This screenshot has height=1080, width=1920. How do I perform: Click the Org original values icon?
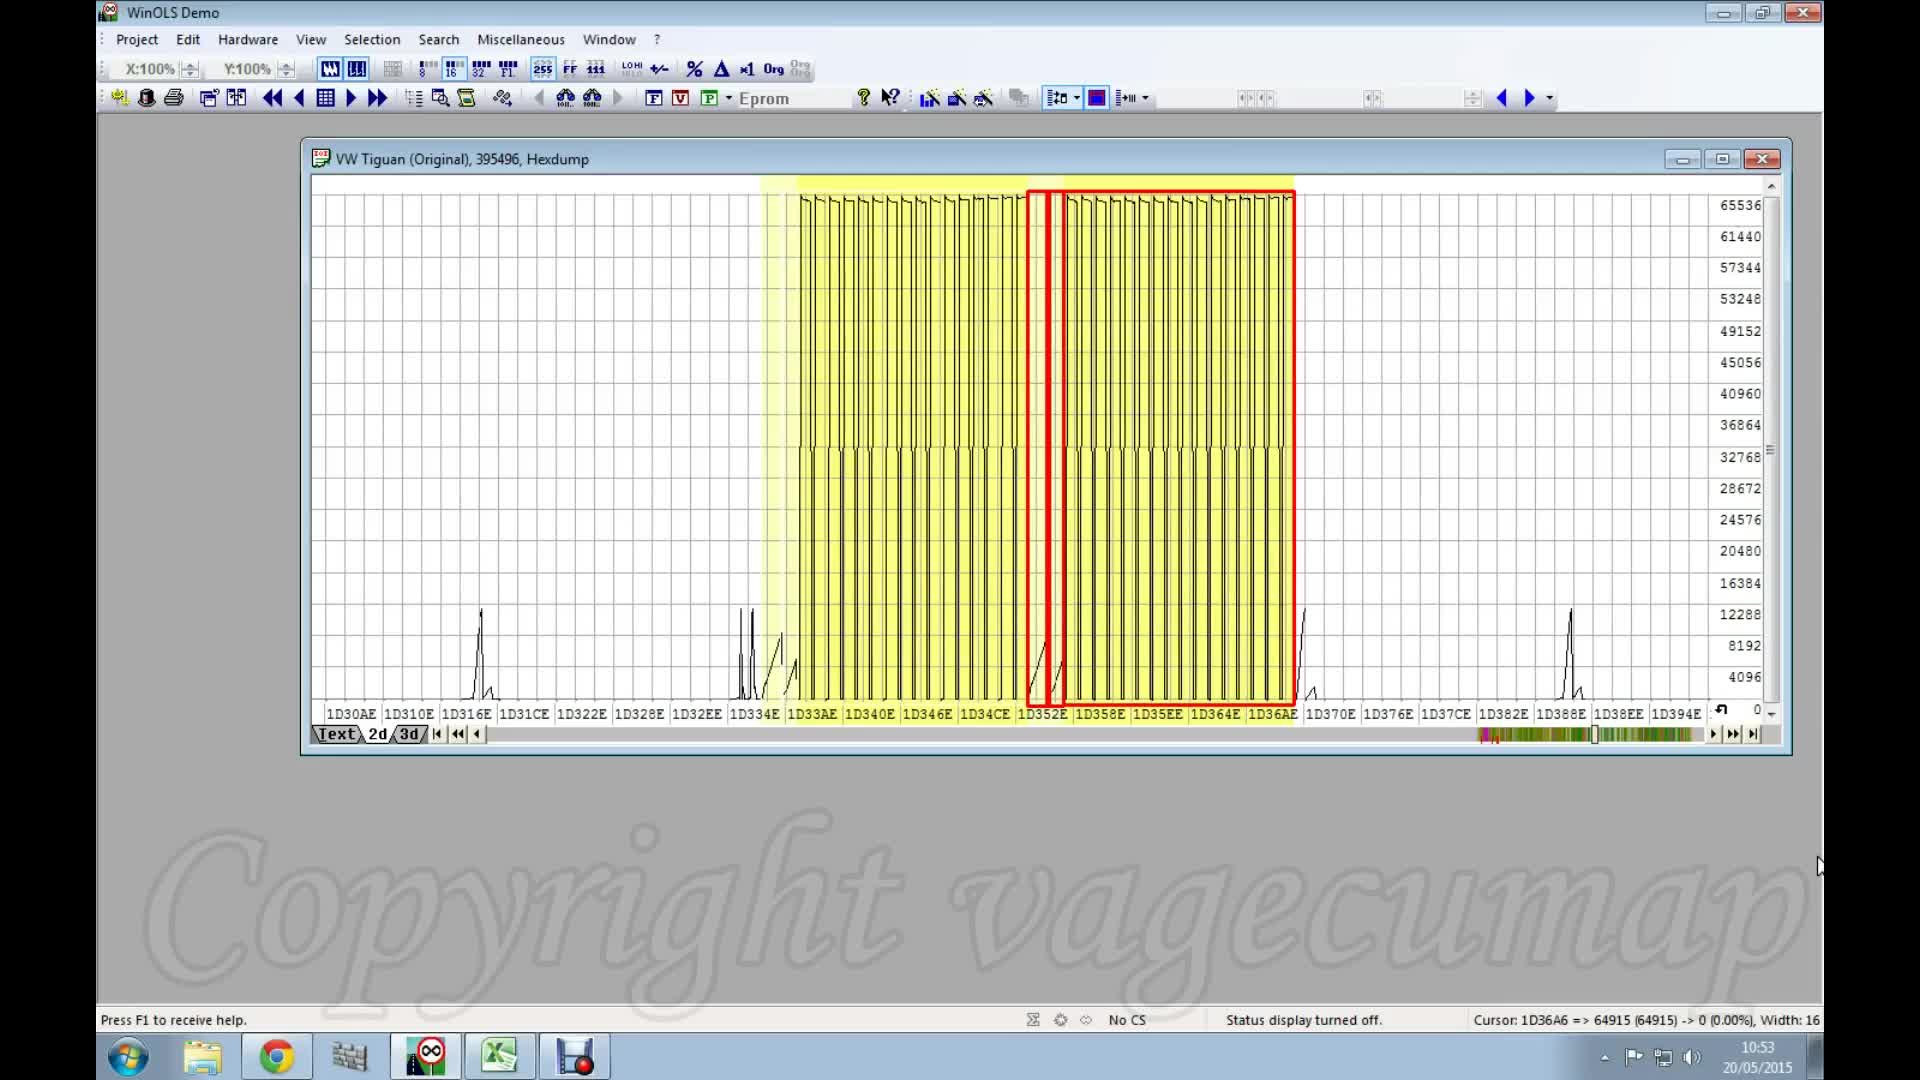pos(773,69)
